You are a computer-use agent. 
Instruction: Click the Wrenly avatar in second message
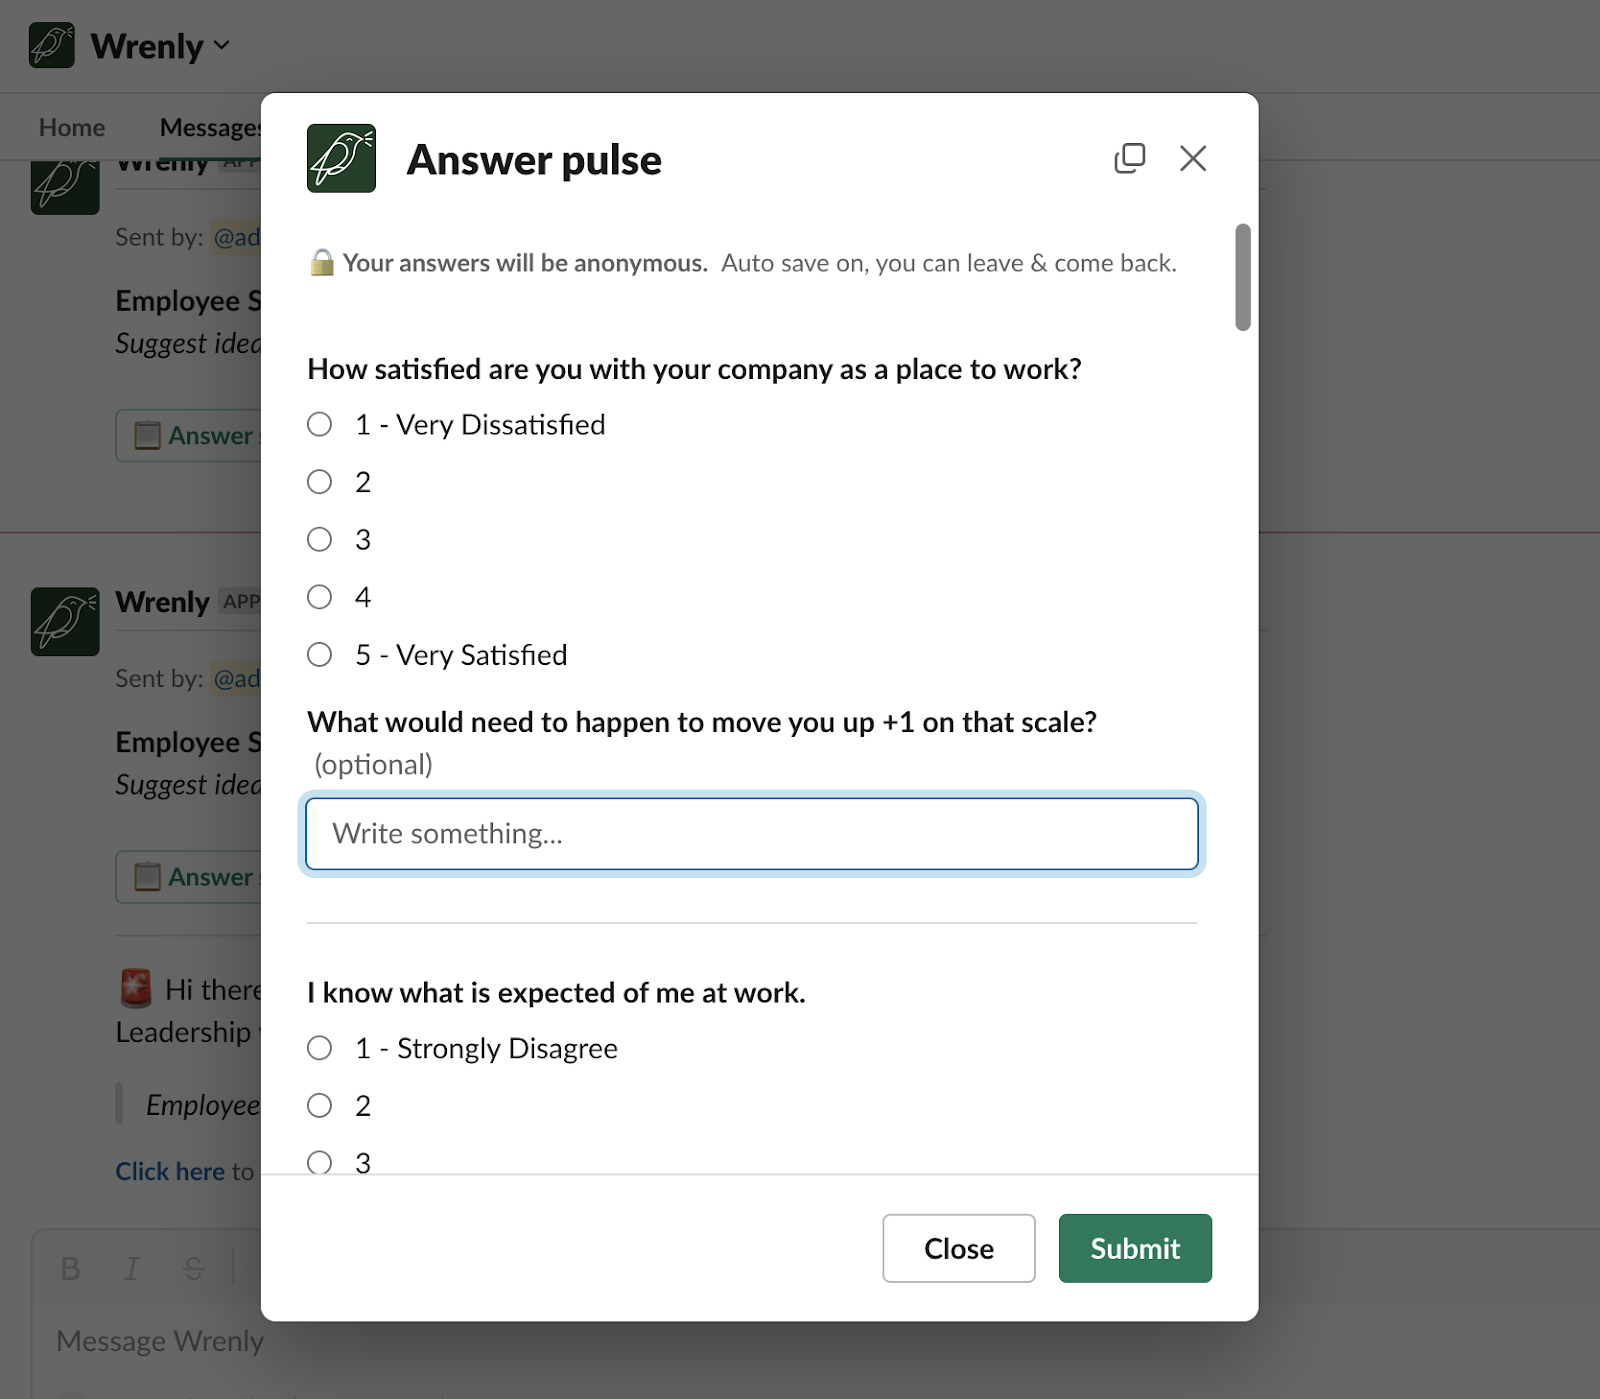65,621
